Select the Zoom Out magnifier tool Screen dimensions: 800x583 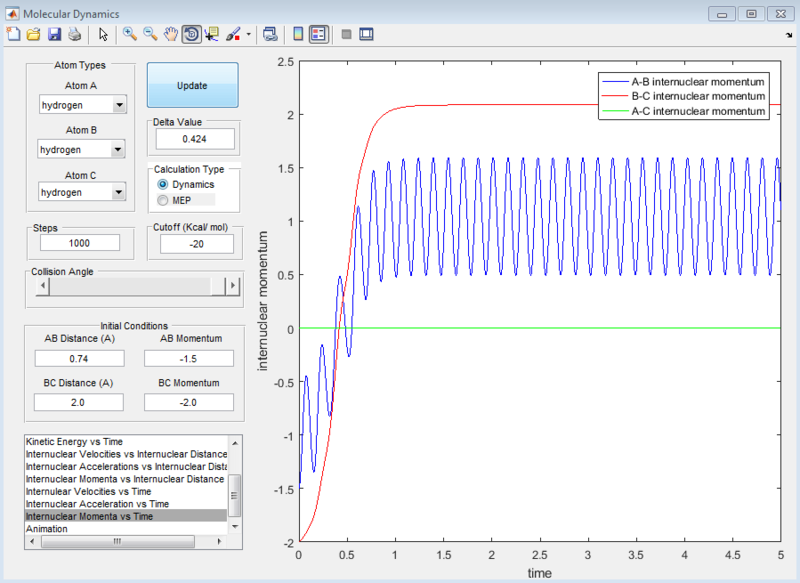tap(150, 34)
